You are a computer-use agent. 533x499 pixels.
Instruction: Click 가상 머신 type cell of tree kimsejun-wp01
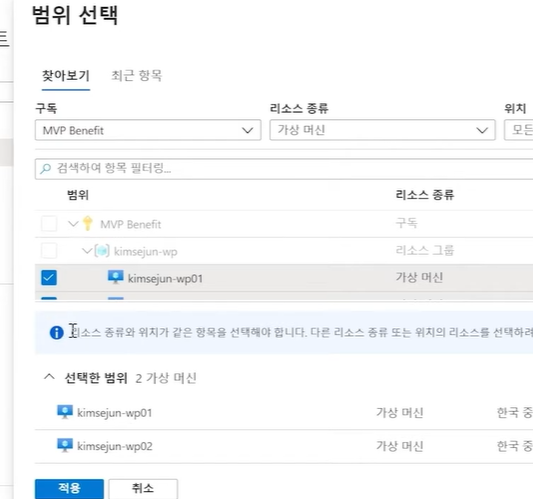419,277
